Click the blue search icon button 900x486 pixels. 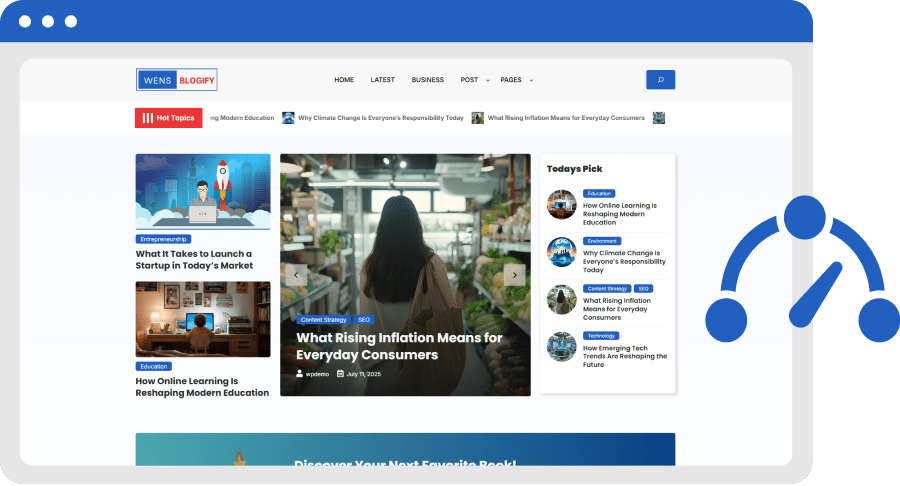[x=660, y=80]
